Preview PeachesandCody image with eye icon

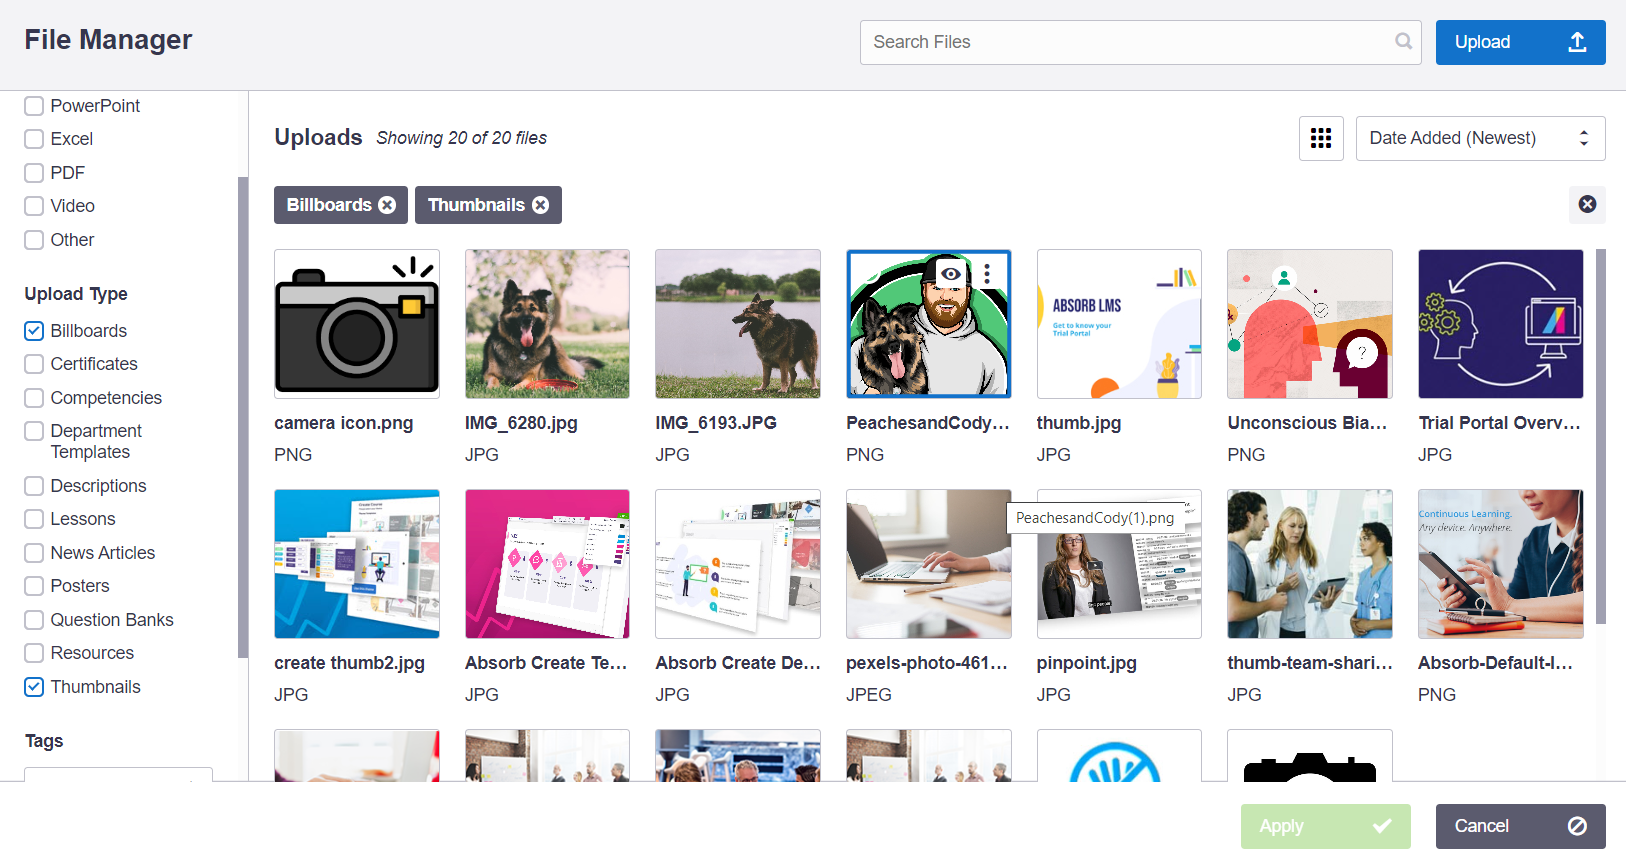tap(951, 274)
